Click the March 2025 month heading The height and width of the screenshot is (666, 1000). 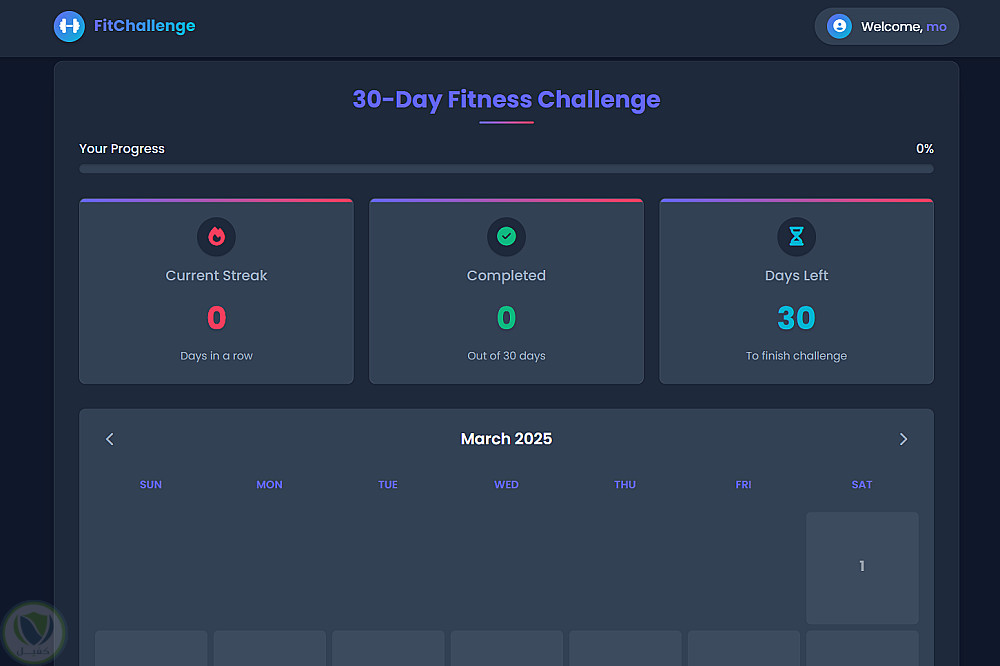pos(506,439)
